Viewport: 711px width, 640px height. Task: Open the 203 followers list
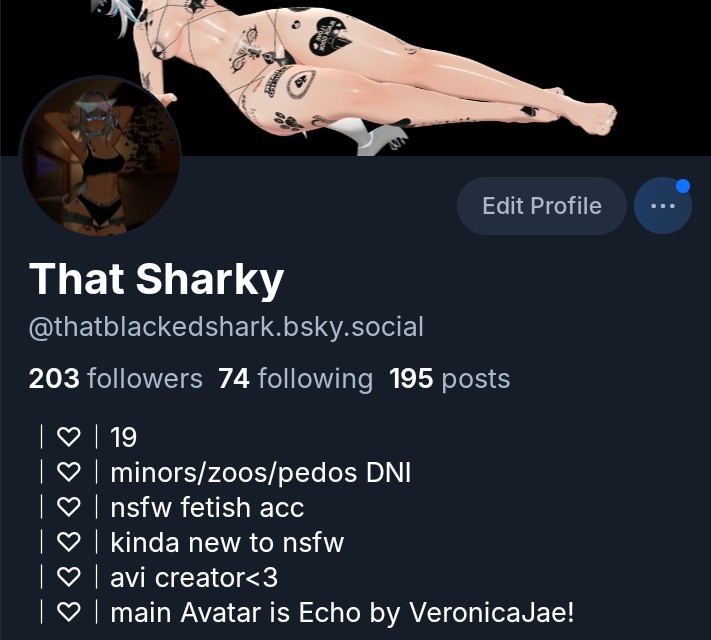116,378
